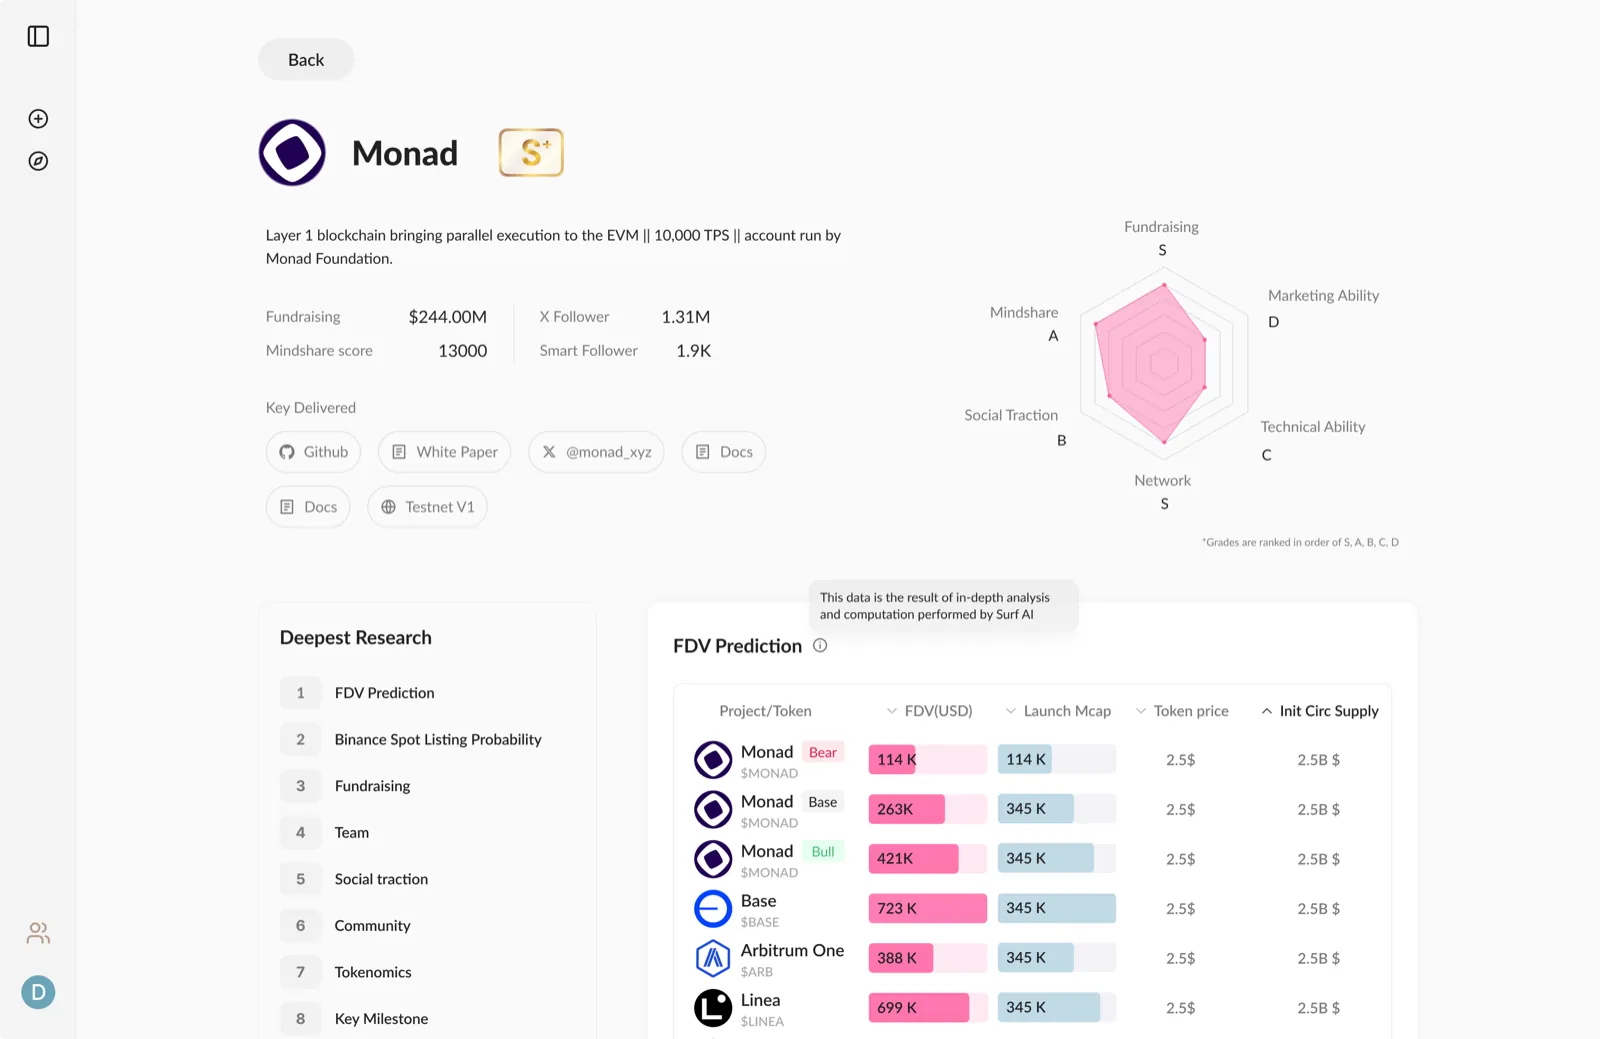Open the Github link chip

point(313,452)
